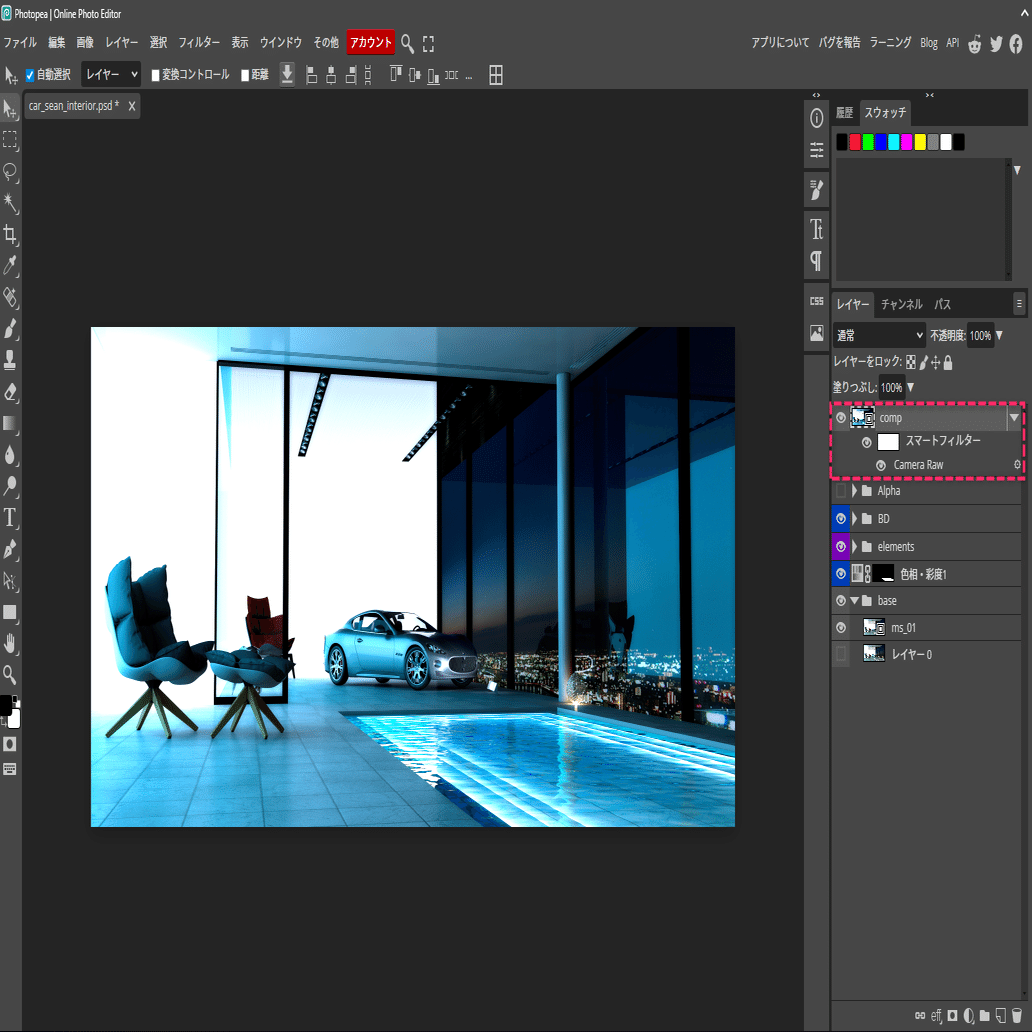Screen dimensions: 1032x1032
Task: Pick the red swatch
Action: click(x=854, y=142)
